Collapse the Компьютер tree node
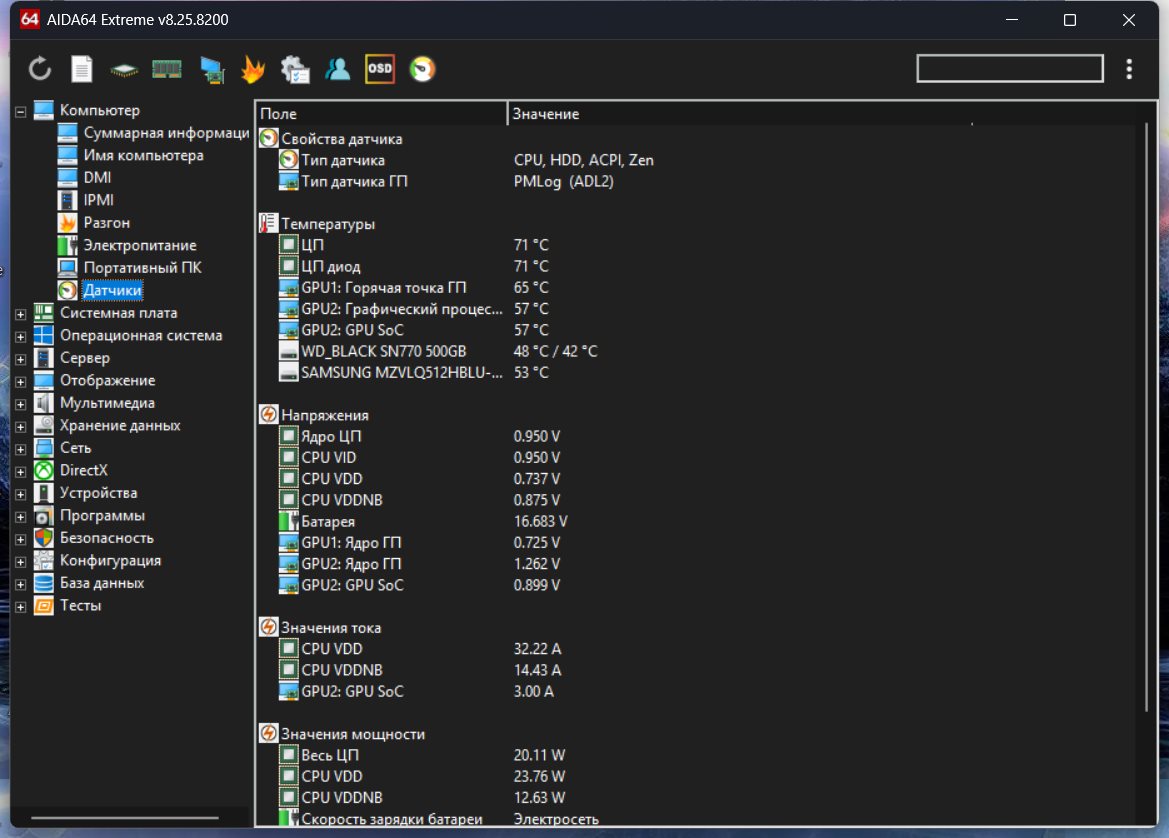The height and width of the screenshot is (838, 1169). 21,111
